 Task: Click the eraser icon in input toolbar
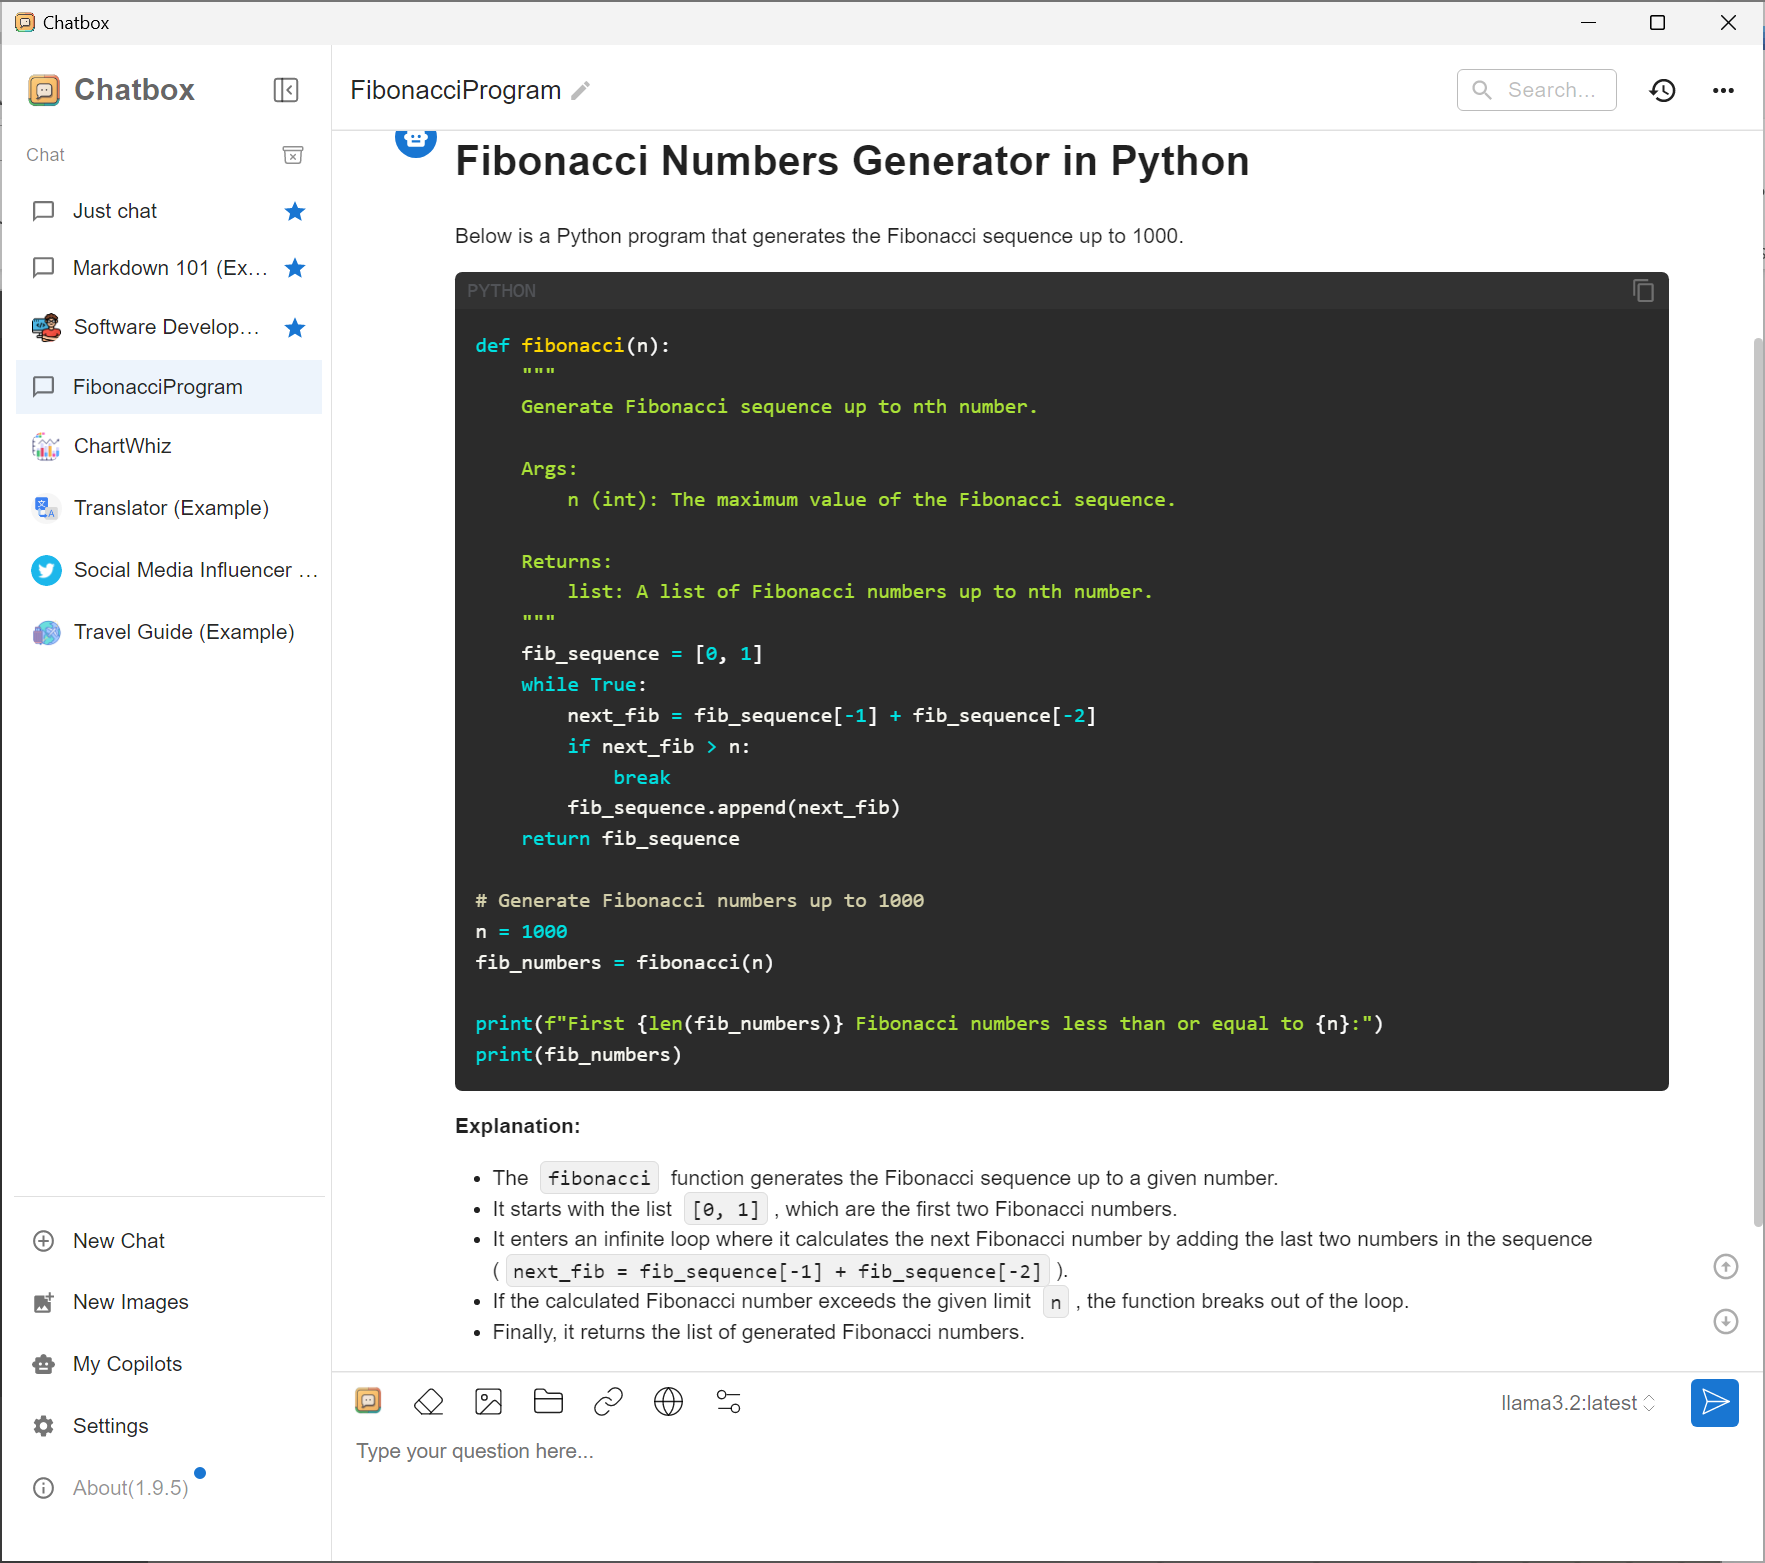coord(428,1402)
